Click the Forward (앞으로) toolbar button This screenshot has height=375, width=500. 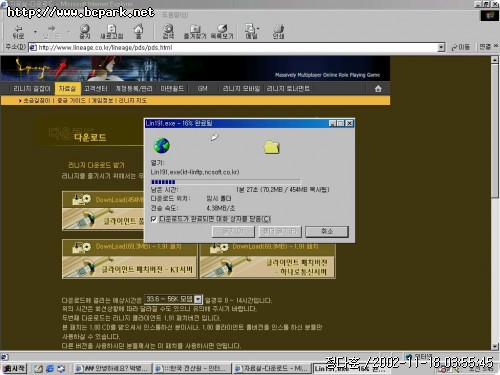tap(51, 32)
